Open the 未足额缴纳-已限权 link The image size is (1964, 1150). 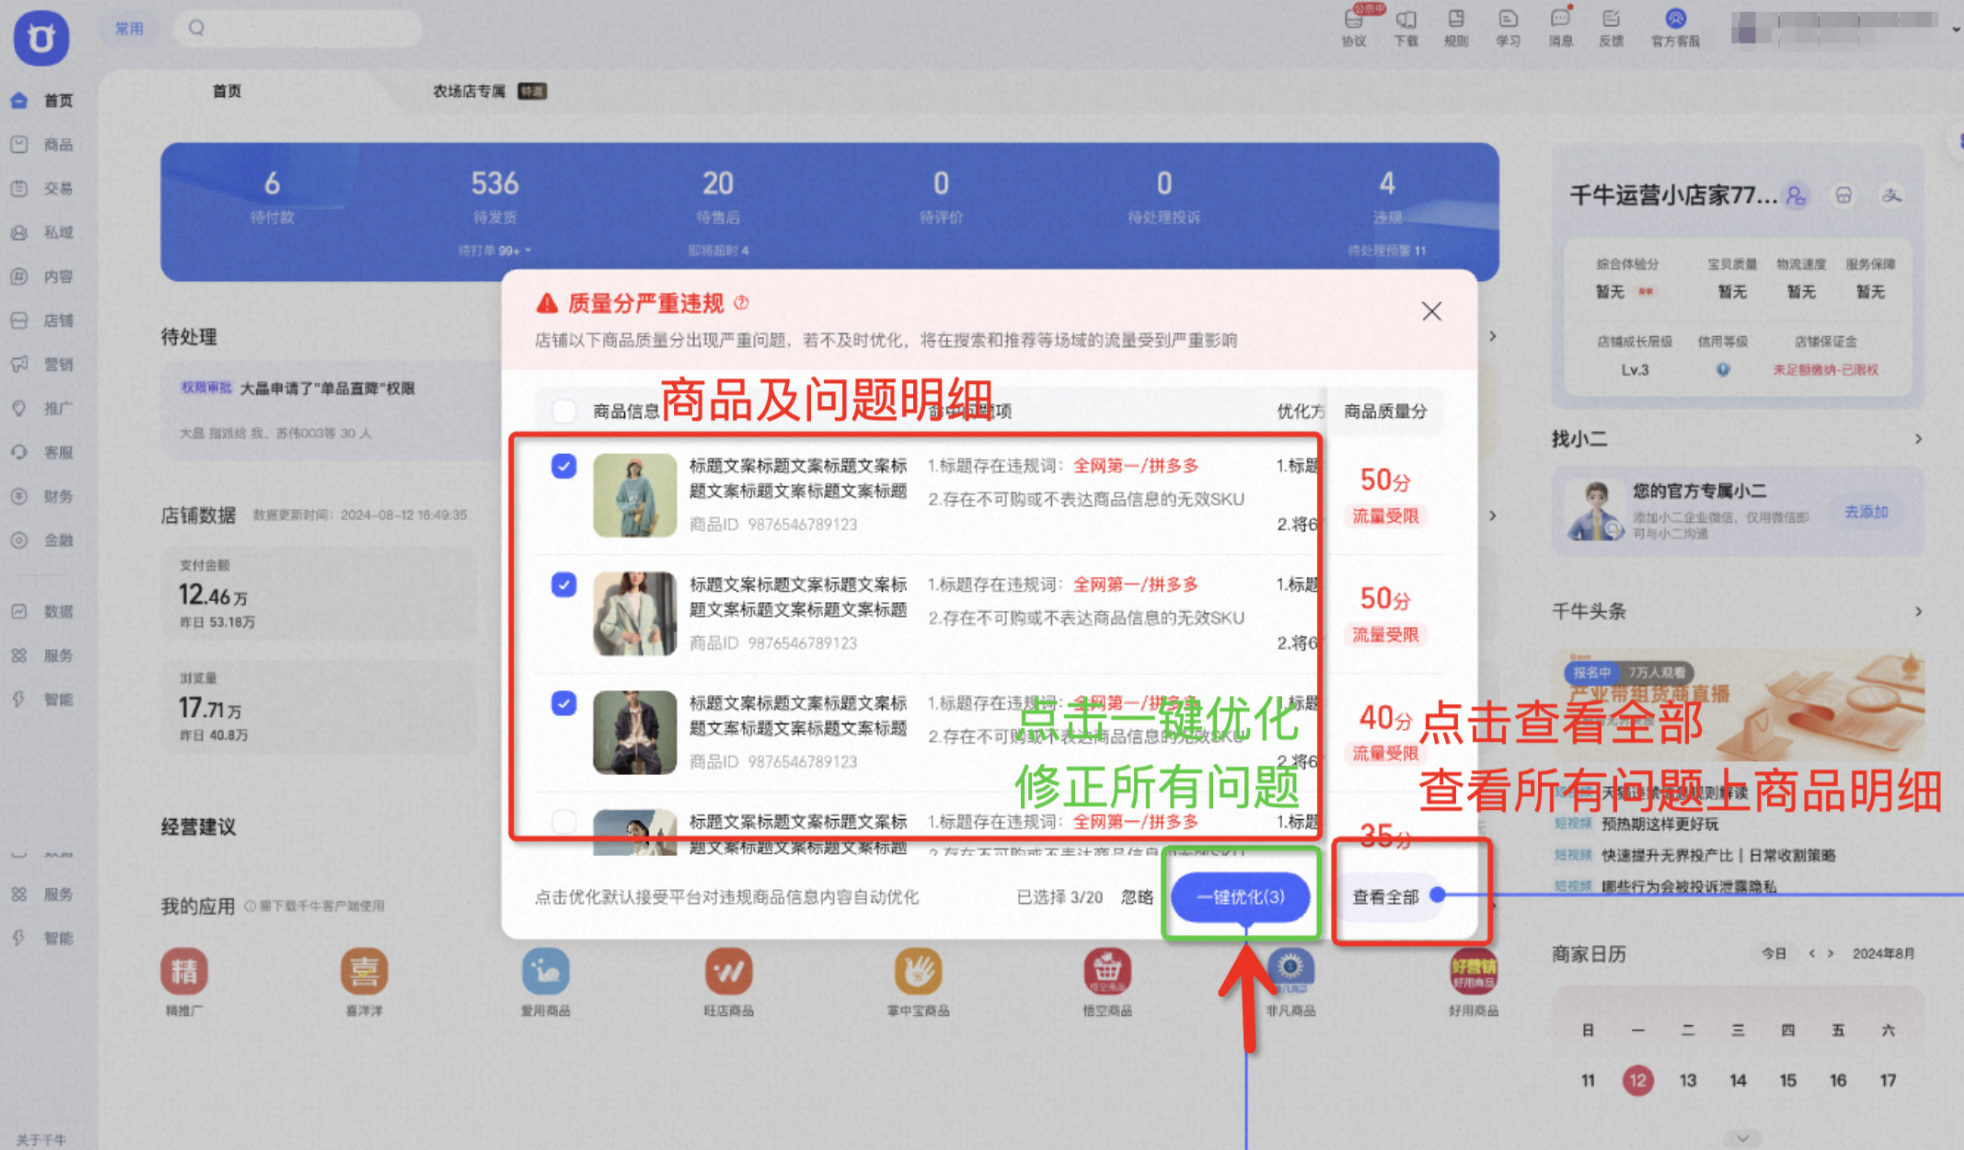click(x=1825, y=370)
